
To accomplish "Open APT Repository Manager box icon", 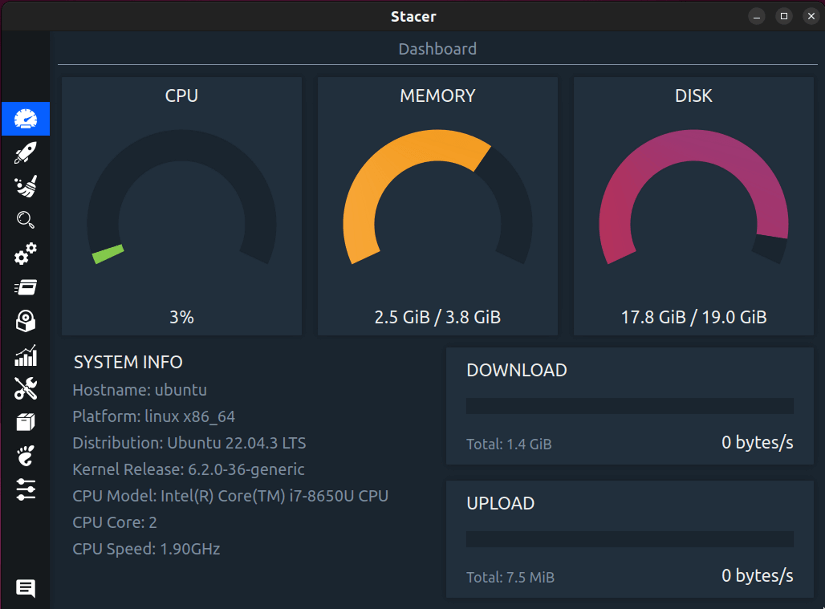I will (x=26, y=422).
